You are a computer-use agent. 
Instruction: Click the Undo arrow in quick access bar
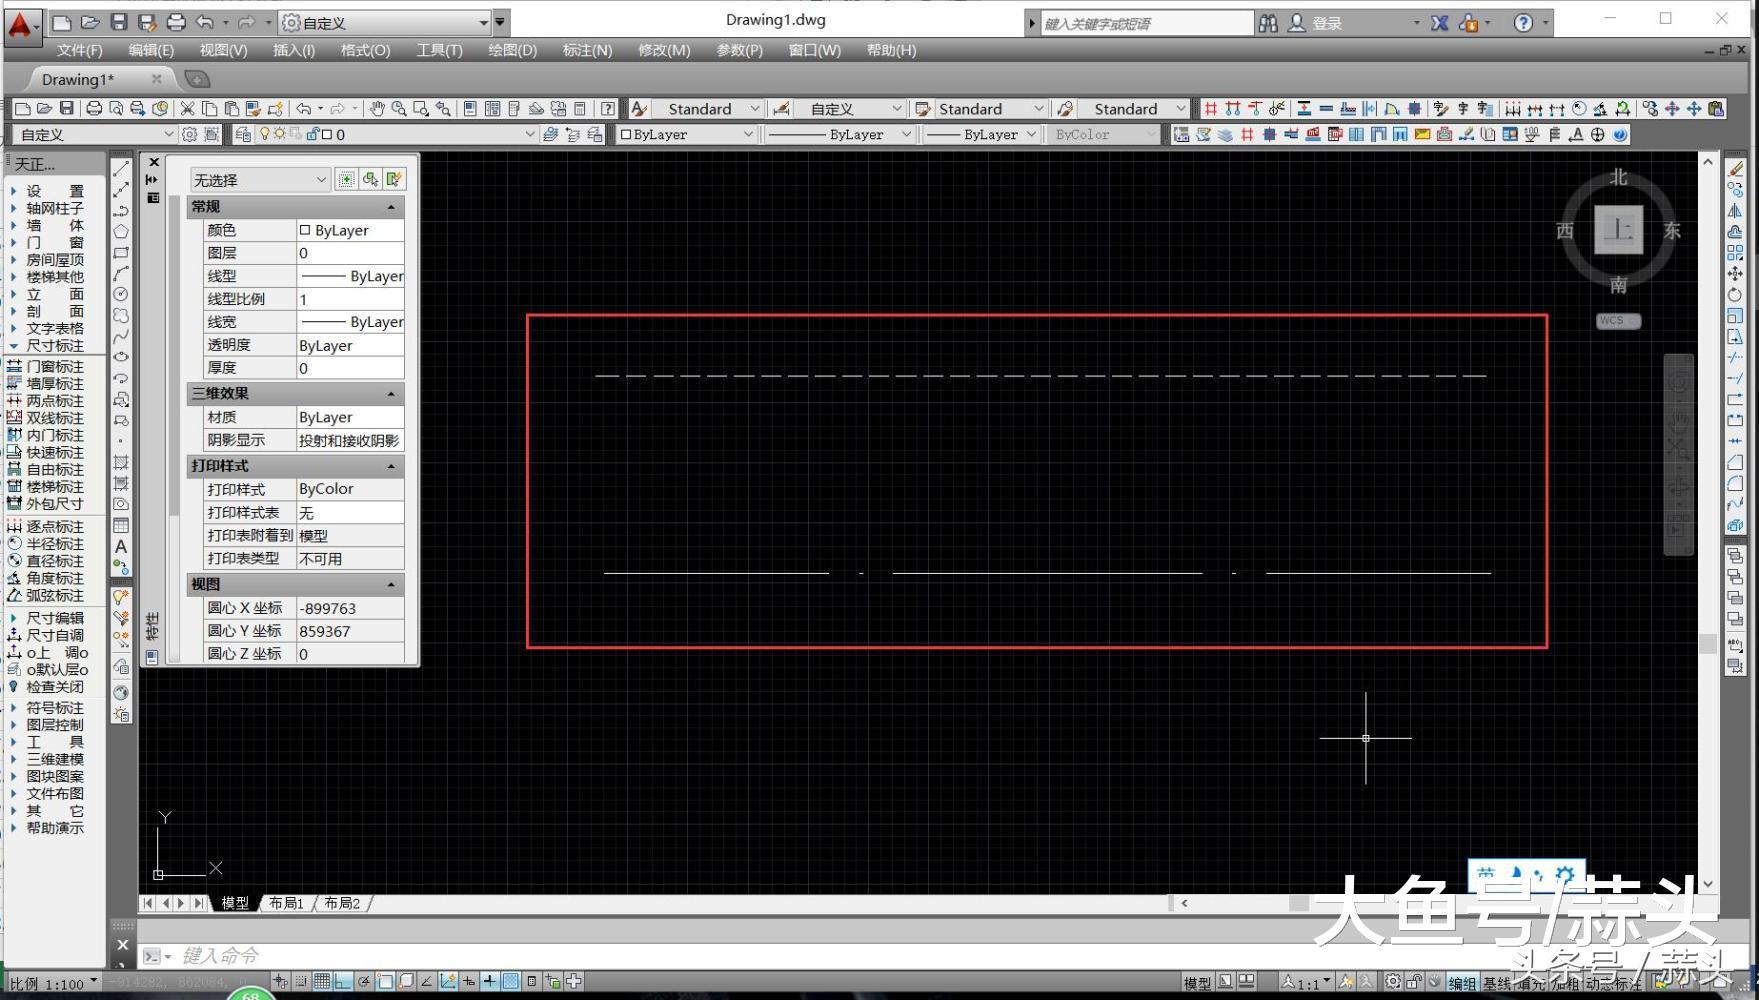pyautogui.click(x=205, y=22)
